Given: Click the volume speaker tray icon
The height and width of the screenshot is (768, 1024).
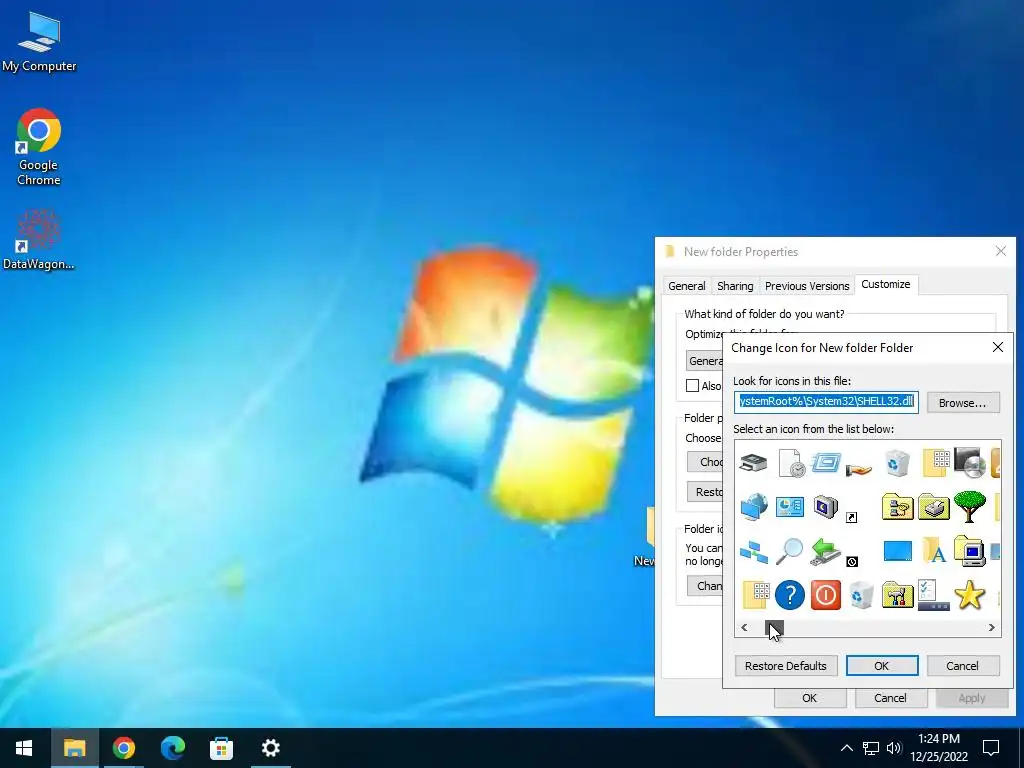Looking at the screenshot, I should click(894, 748).
